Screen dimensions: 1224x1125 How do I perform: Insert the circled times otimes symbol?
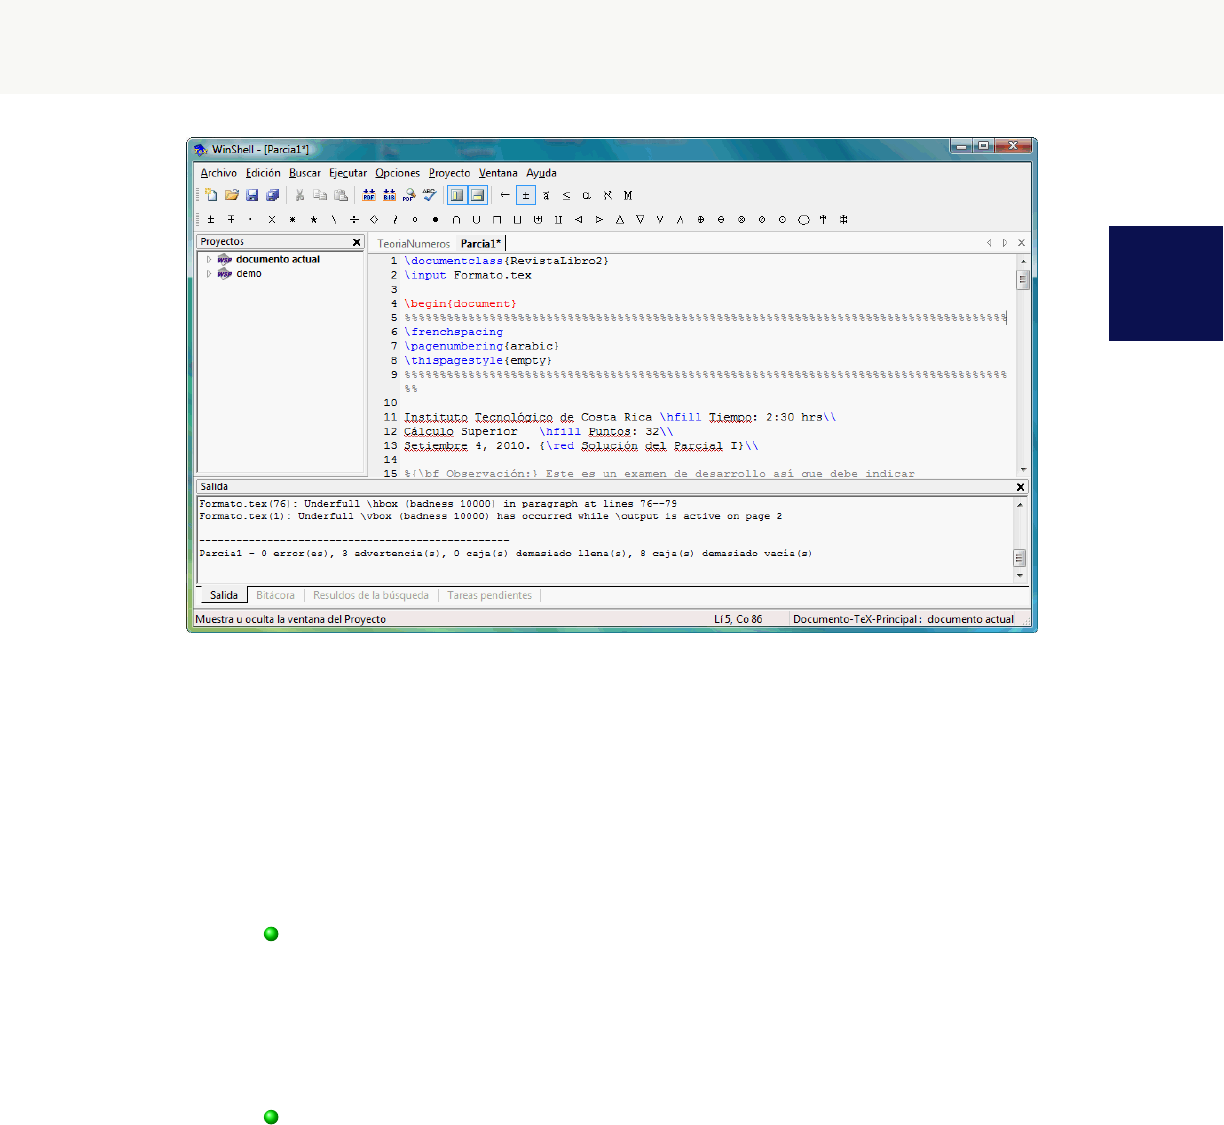(742, 219)
